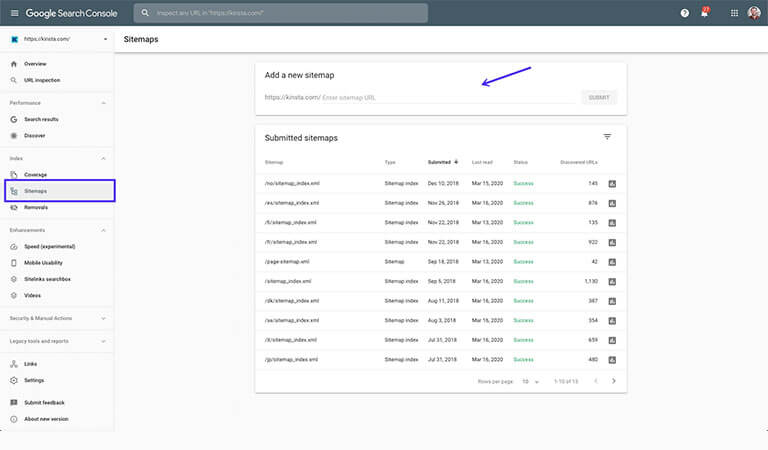This screenshot has width=768, height=450.
Task: Click the SUBMIT sitemap button
Action: coord(599,97)
